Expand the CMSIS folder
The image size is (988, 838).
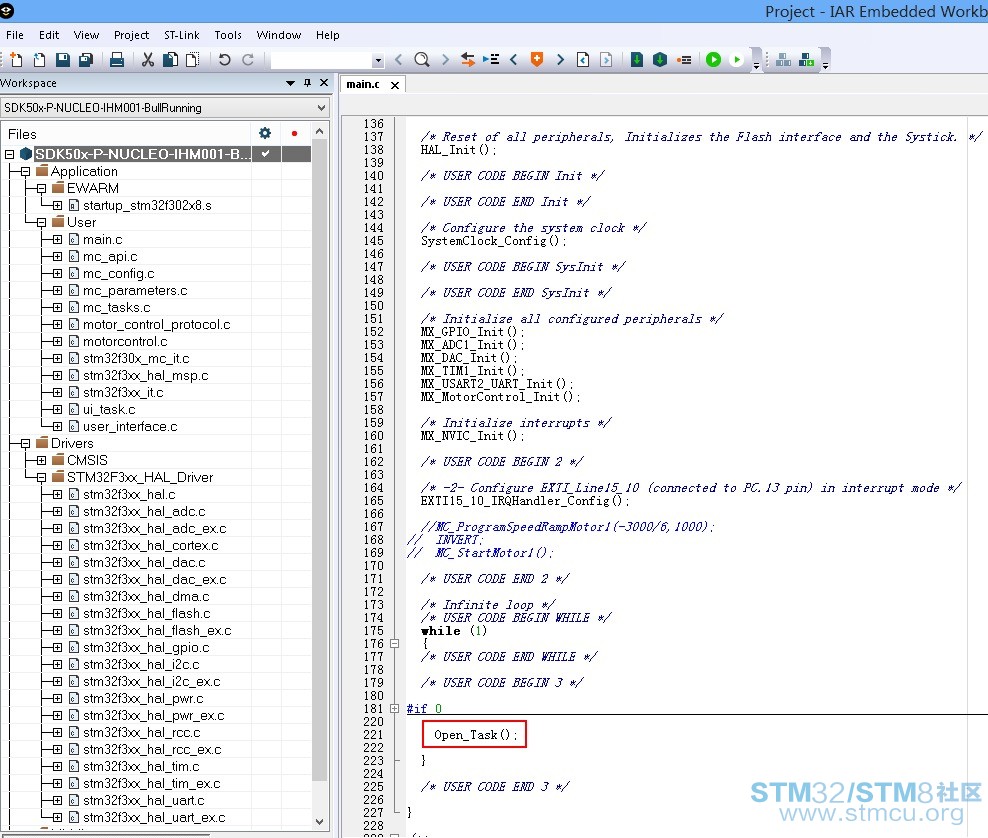[41, 461]
